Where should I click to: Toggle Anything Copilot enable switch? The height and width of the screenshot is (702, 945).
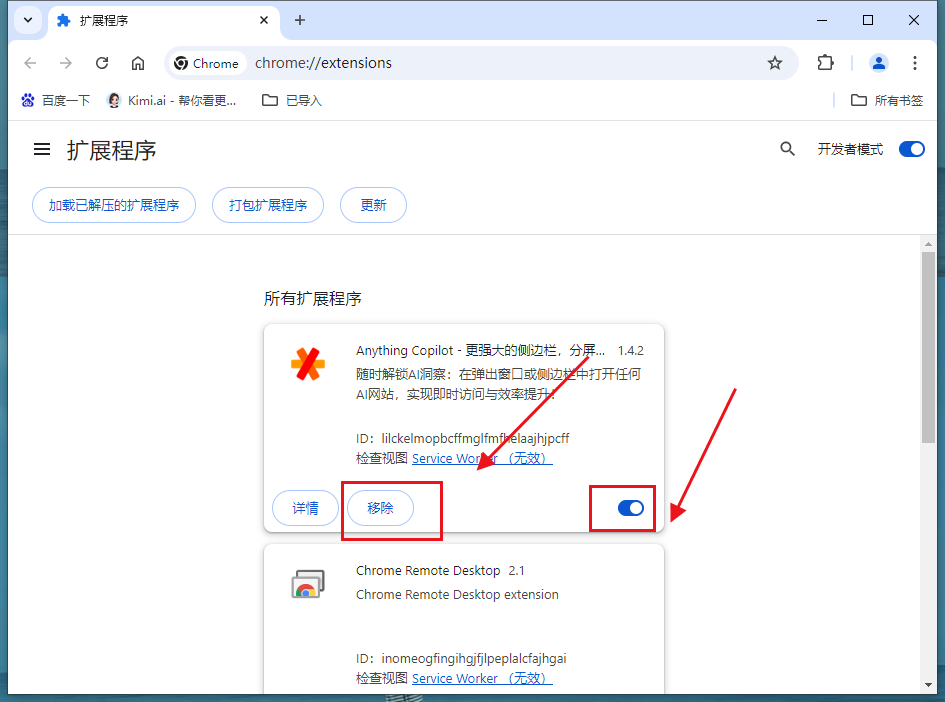[x=630, y=508]
